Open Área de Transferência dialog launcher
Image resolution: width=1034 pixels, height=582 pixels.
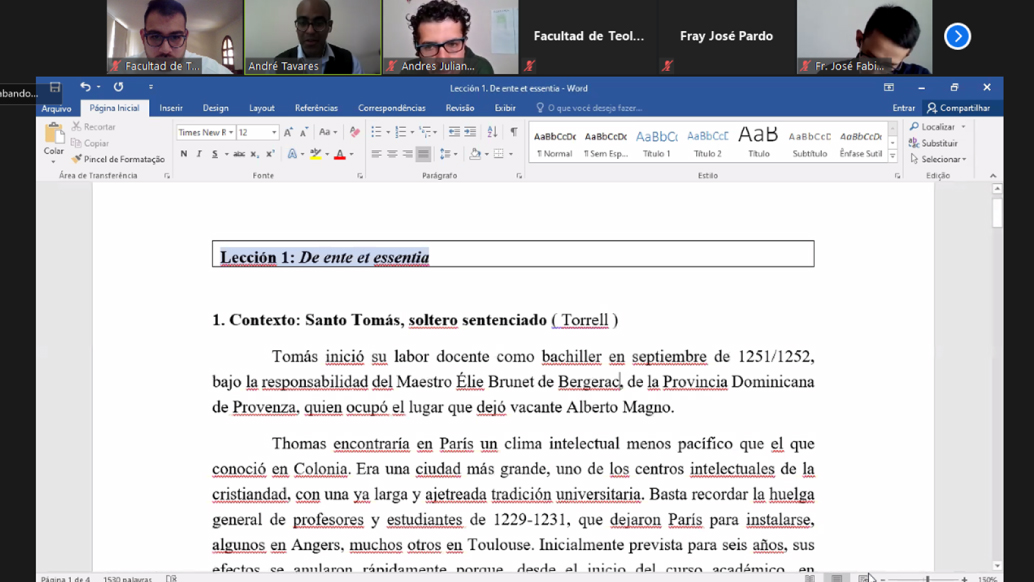click(x=167, y=176)
